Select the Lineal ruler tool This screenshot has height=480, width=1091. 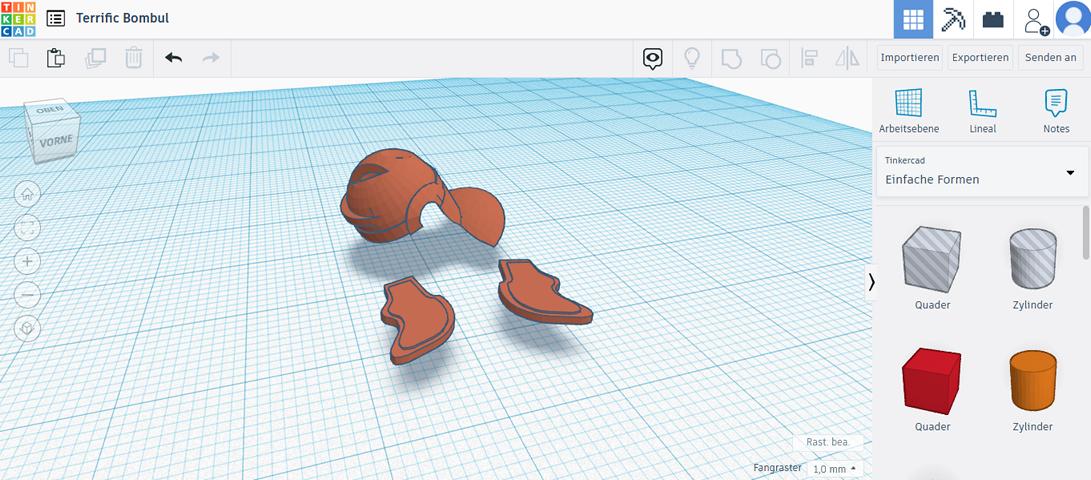pos(982,110)
